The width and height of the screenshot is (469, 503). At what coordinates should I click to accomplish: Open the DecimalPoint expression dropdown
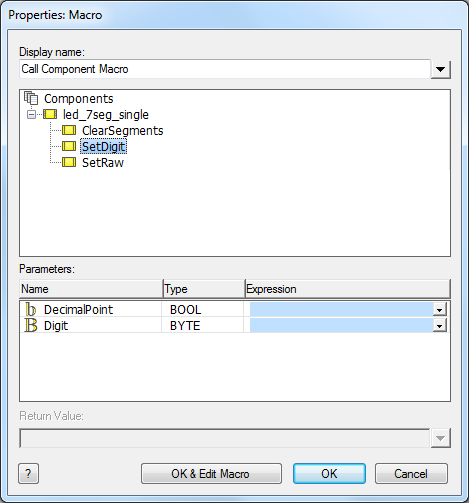point(440,310)
